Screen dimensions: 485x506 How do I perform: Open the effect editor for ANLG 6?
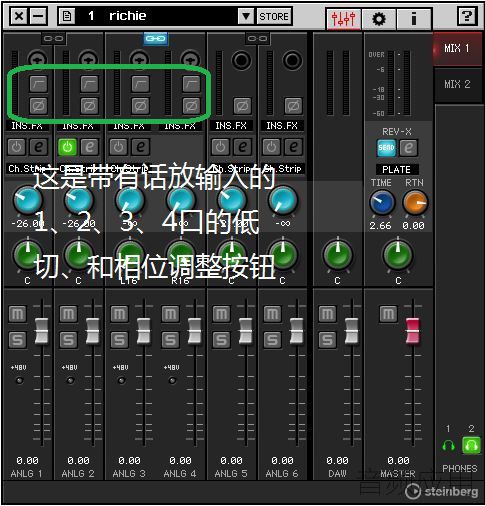point(294,147)
